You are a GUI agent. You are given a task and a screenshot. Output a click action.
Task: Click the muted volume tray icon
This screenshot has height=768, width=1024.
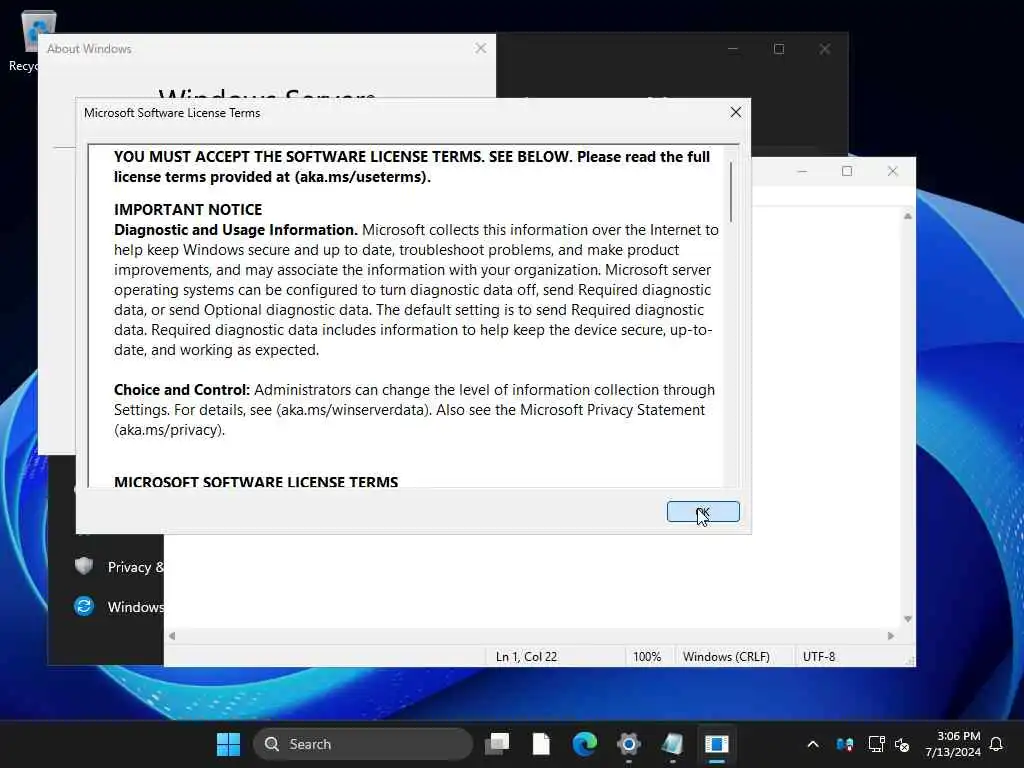tap(902, 744)
